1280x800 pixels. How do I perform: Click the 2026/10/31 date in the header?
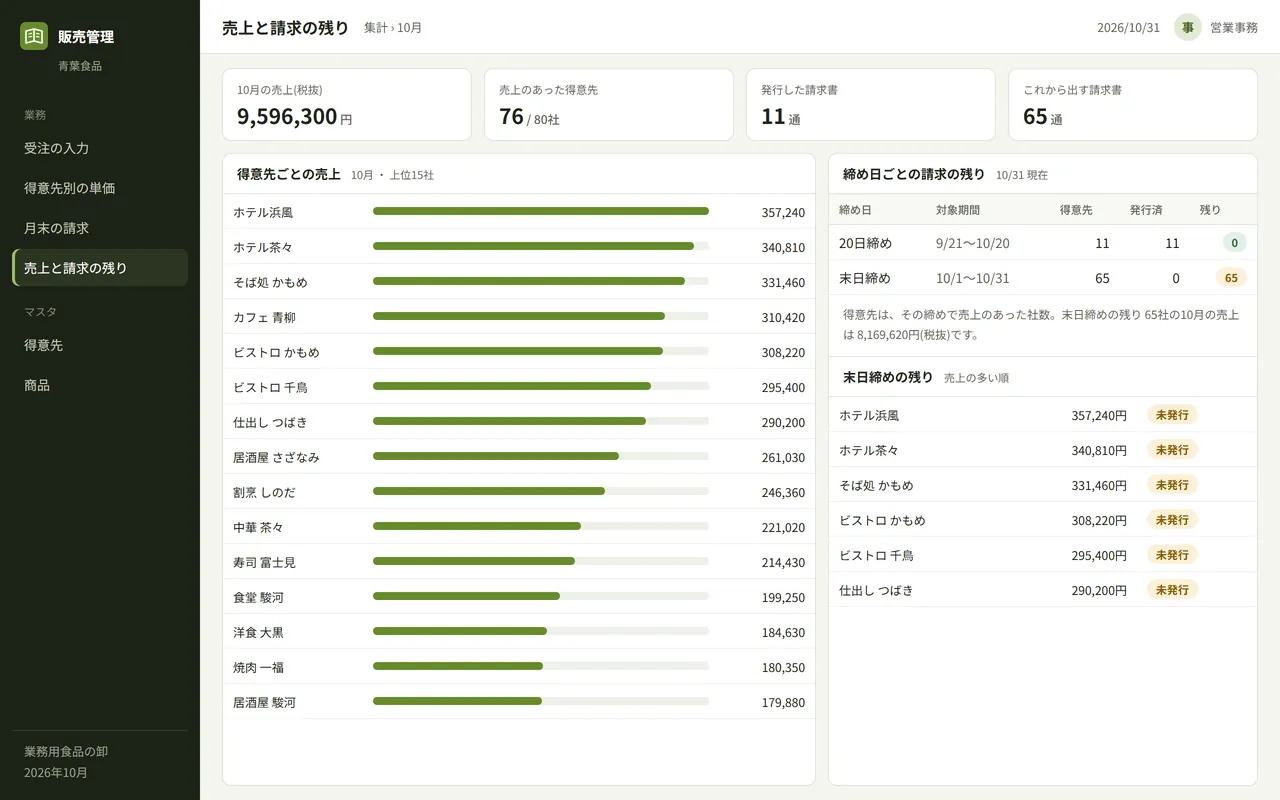coord(1129,28)
